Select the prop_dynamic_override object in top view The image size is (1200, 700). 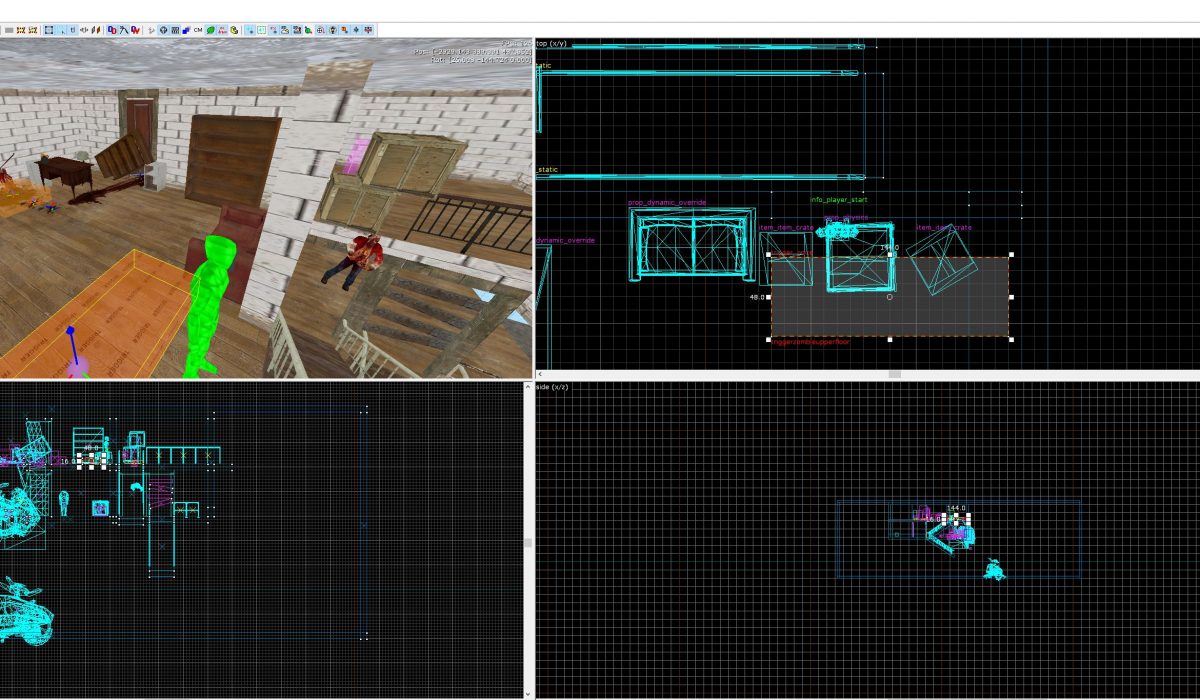[x=692, y=243]
